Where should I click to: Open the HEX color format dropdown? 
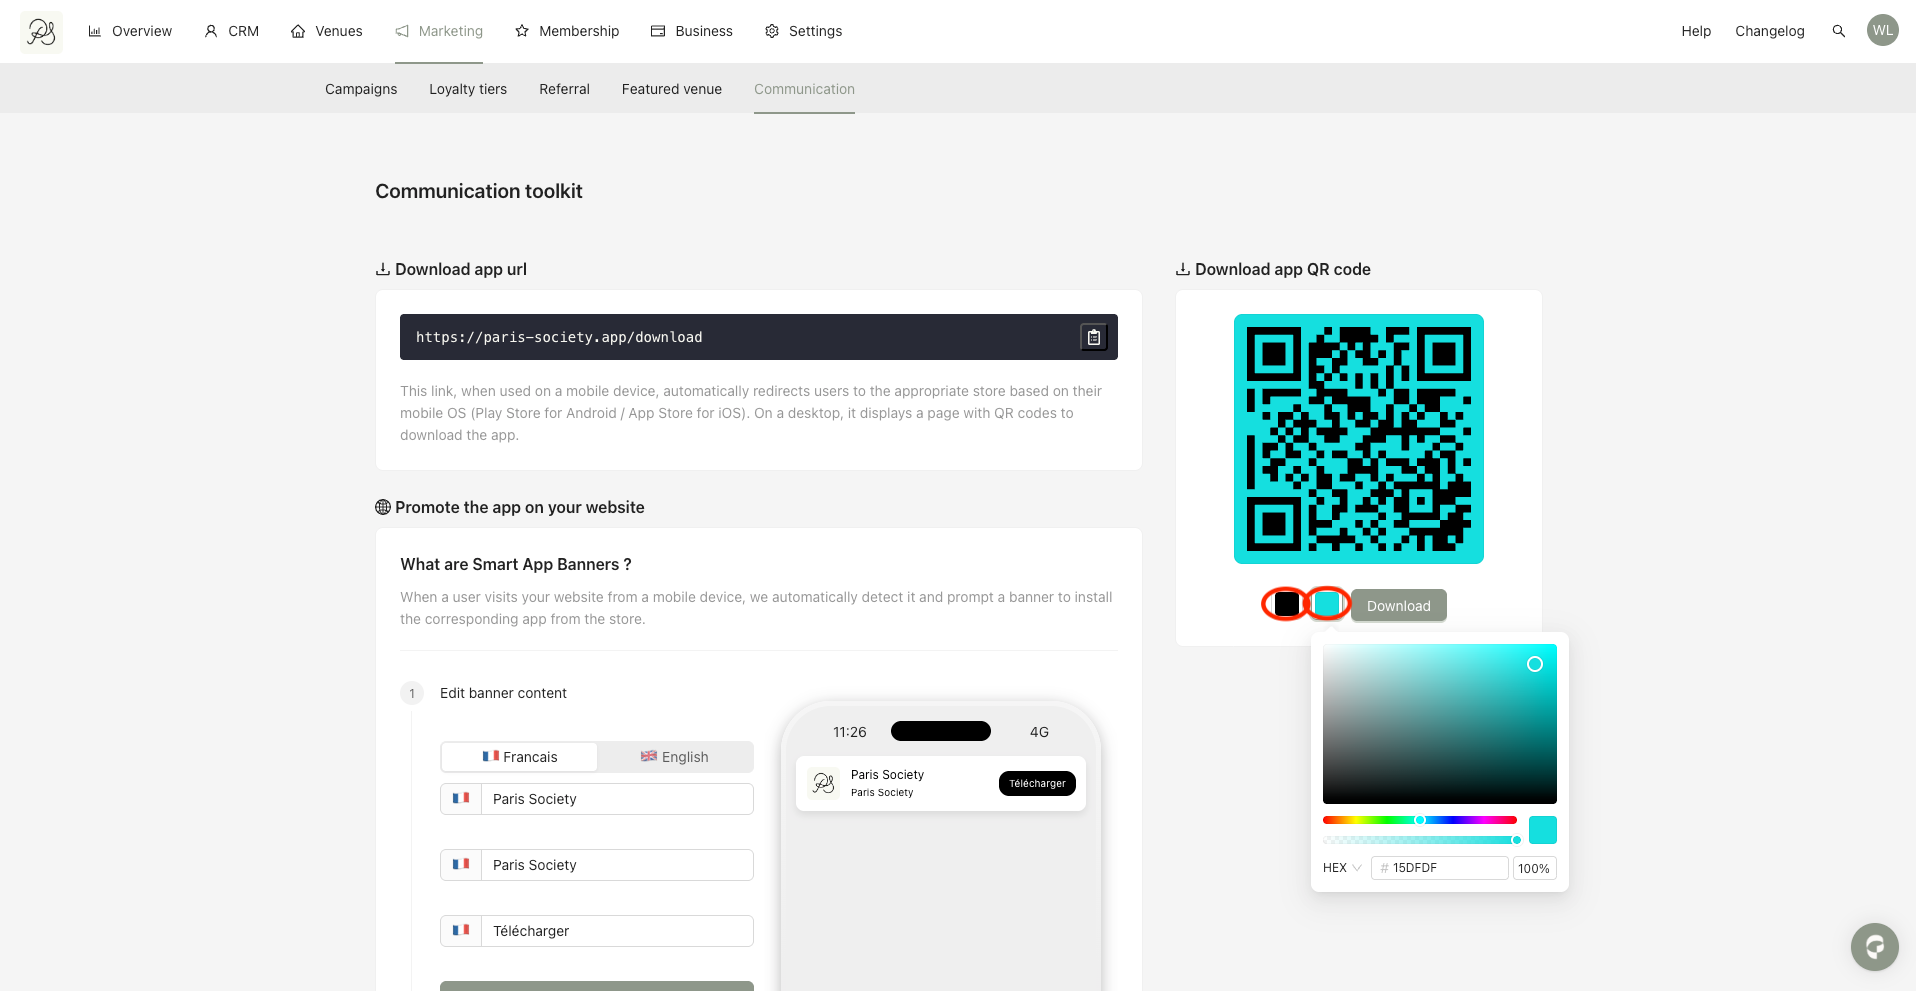click(1342, 868)
